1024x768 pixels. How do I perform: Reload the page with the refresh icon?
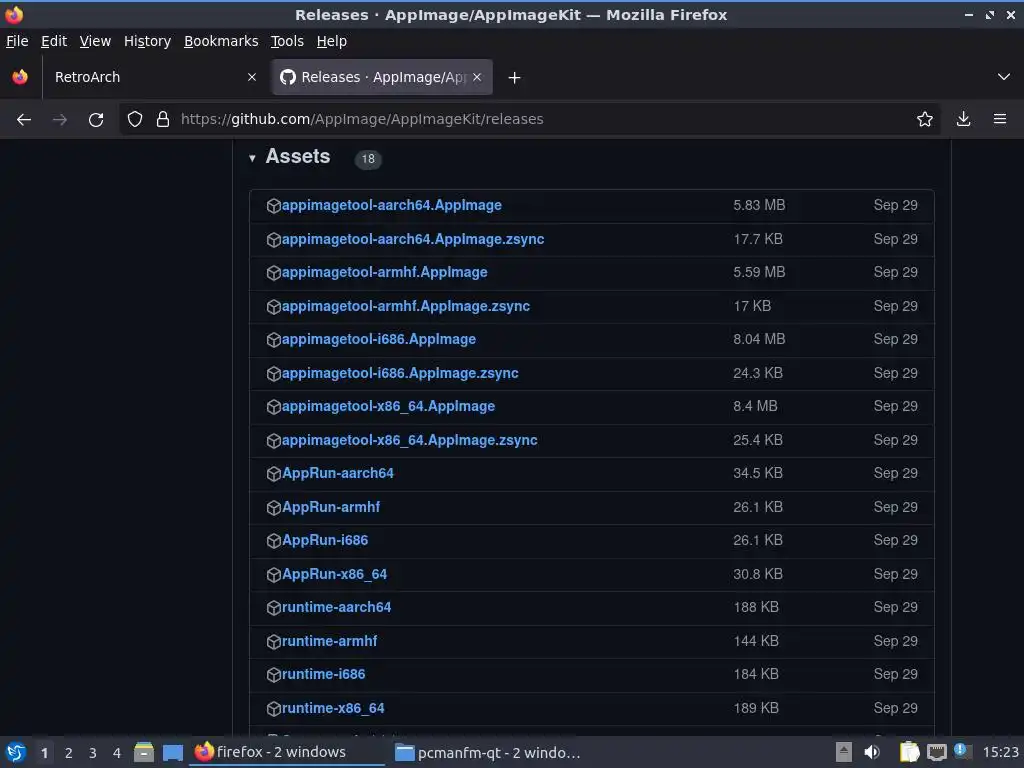[96, 120]
